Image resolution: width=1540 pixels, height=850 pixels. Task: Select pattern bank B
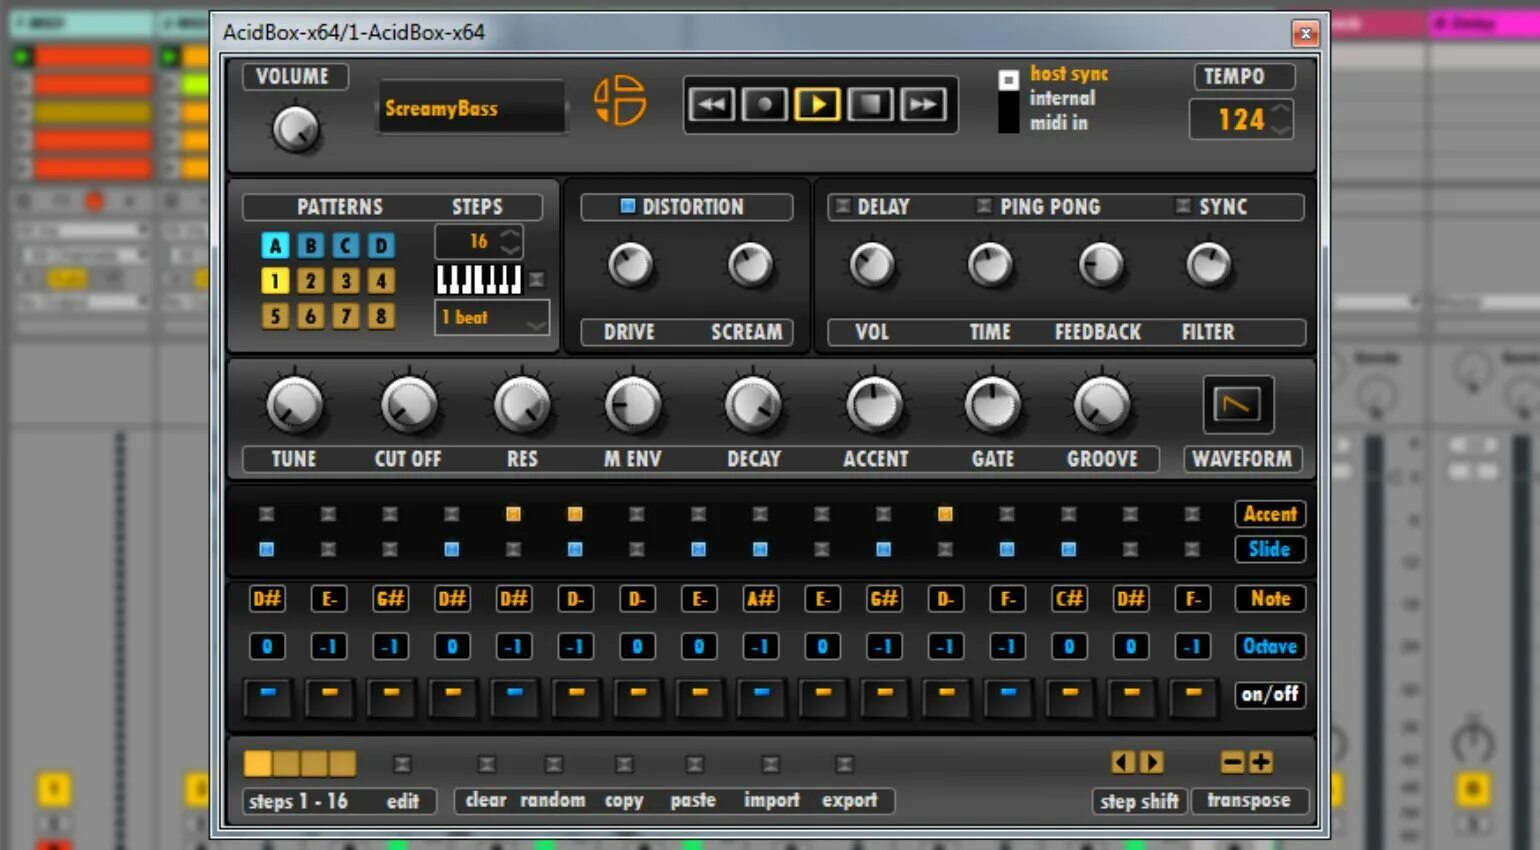tap(310, 245)
